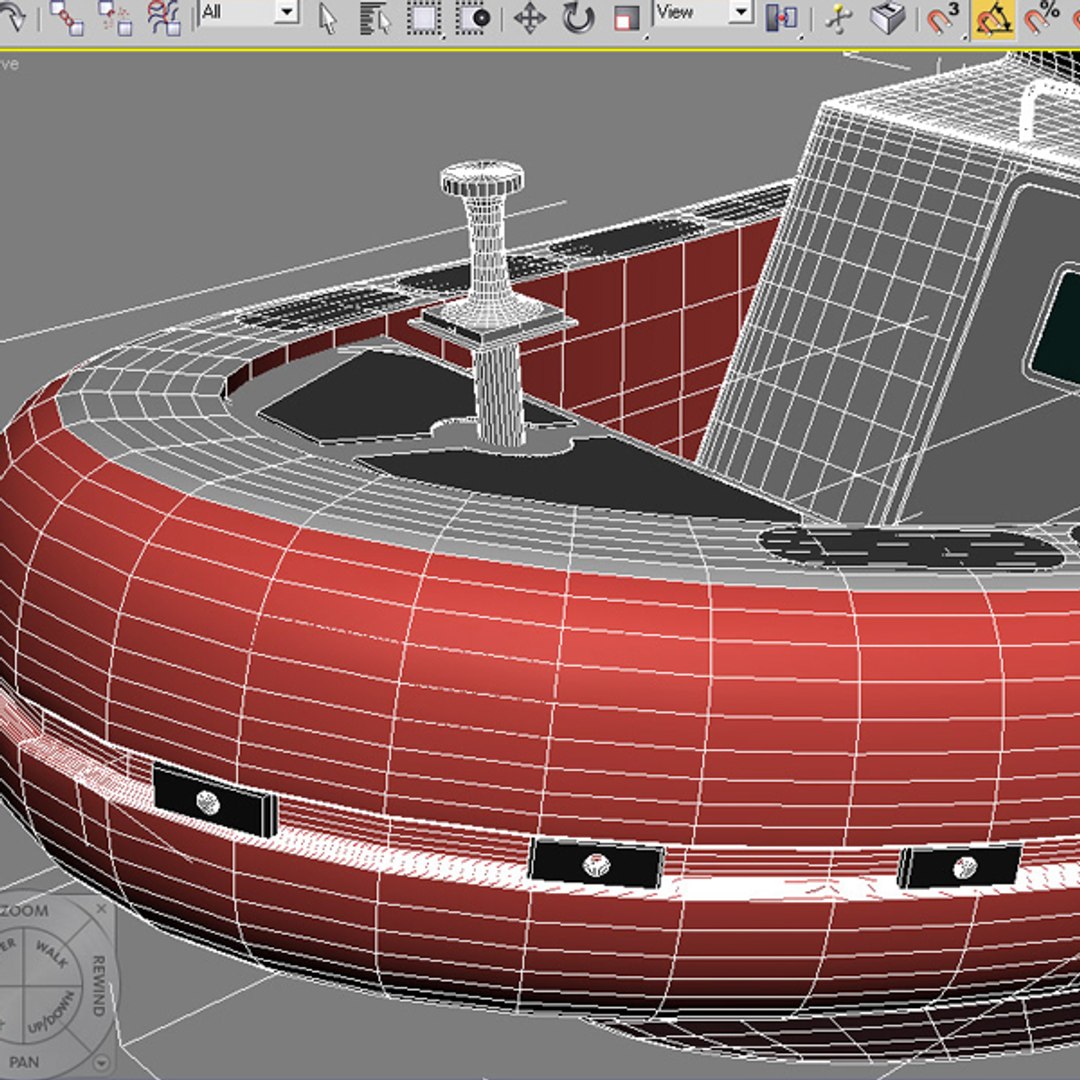Toggle the 3D Snaps magnet icon
This screenshot has width=1080, height=1080.
click(942, 18)
